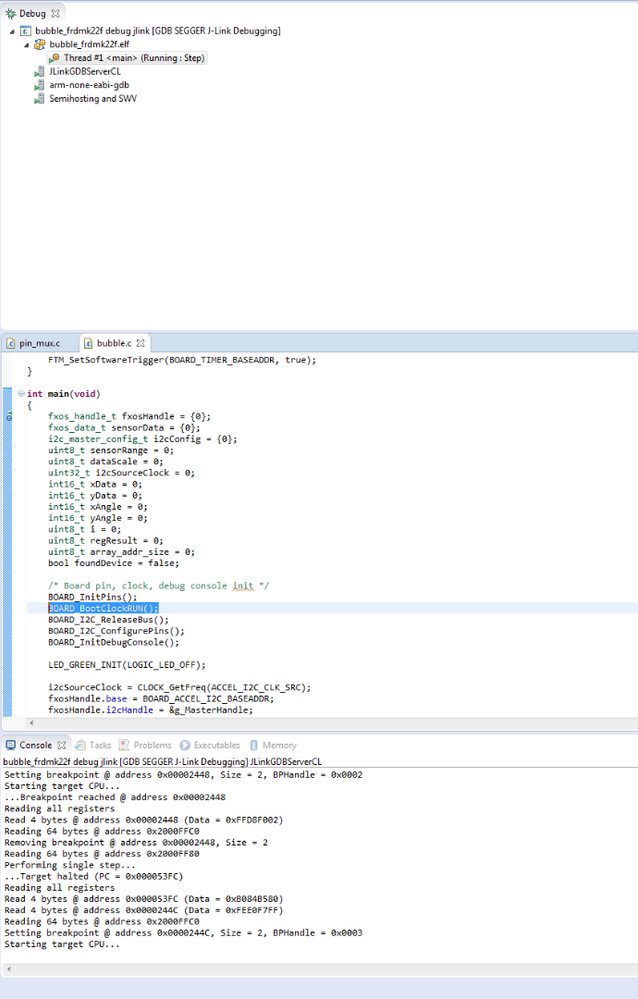
Task: Click the process icon beside Semihosting and SWV
Action: pos(40,99)
